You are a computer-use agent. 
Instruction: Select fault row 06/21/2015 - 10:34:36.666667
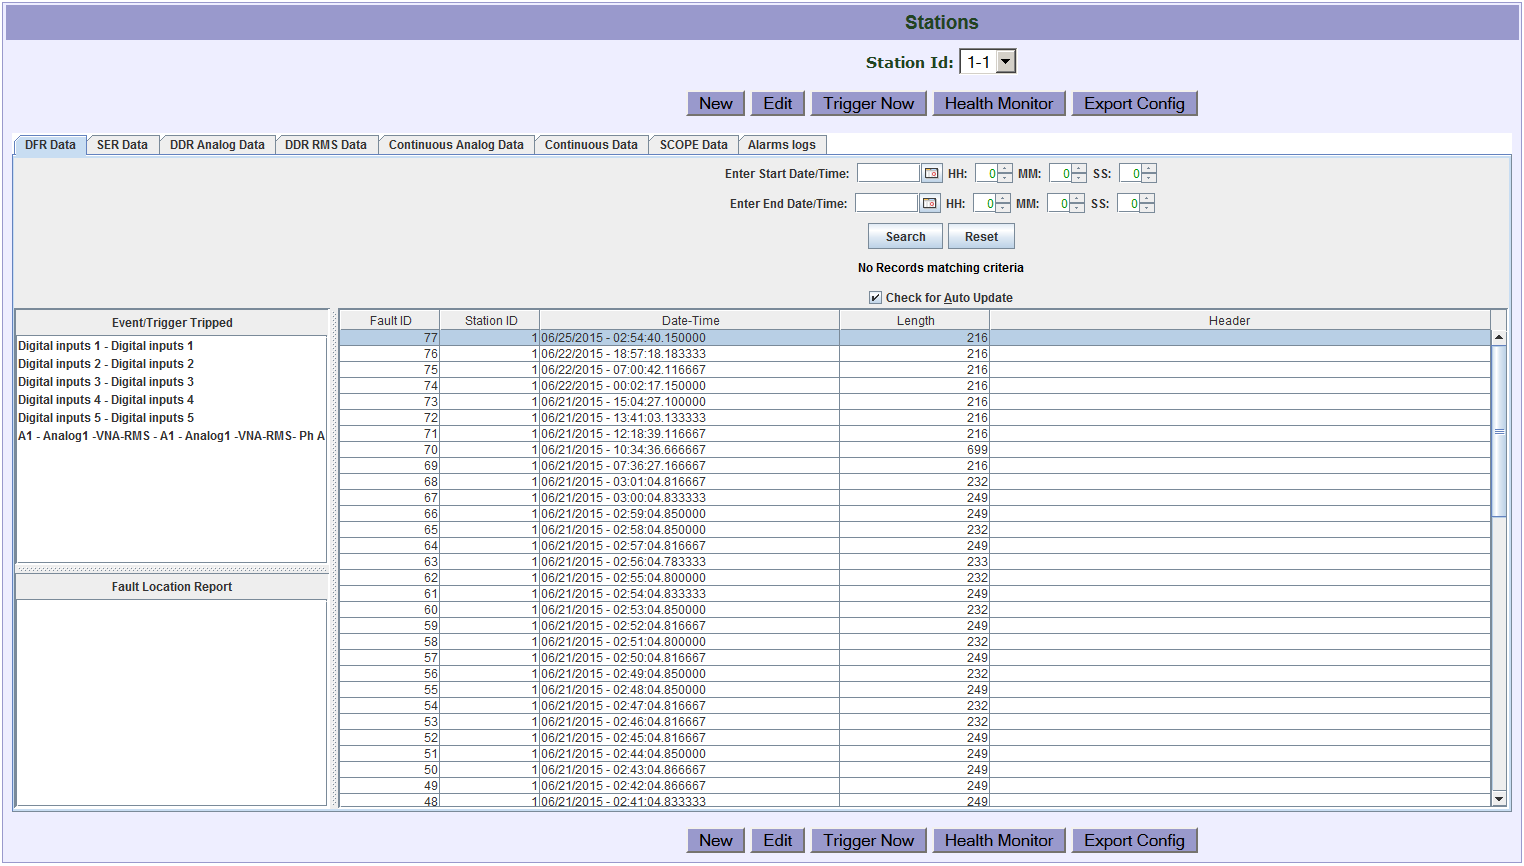(x=915, y=450)
